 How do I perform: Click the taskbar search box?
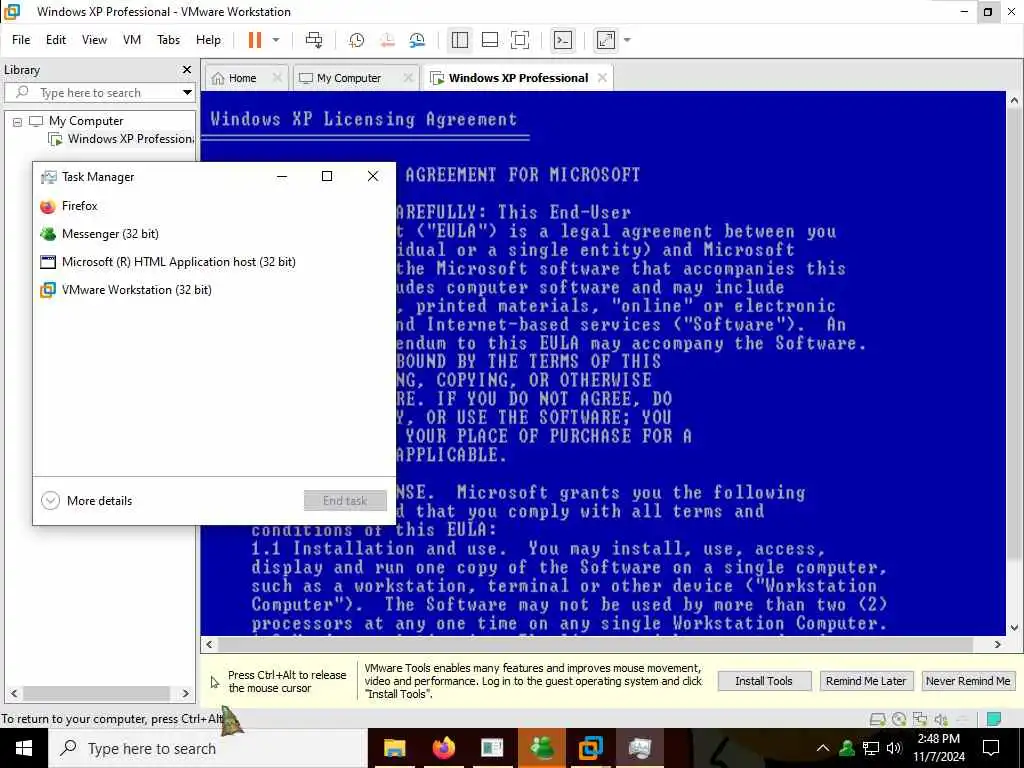pos(208,748)
